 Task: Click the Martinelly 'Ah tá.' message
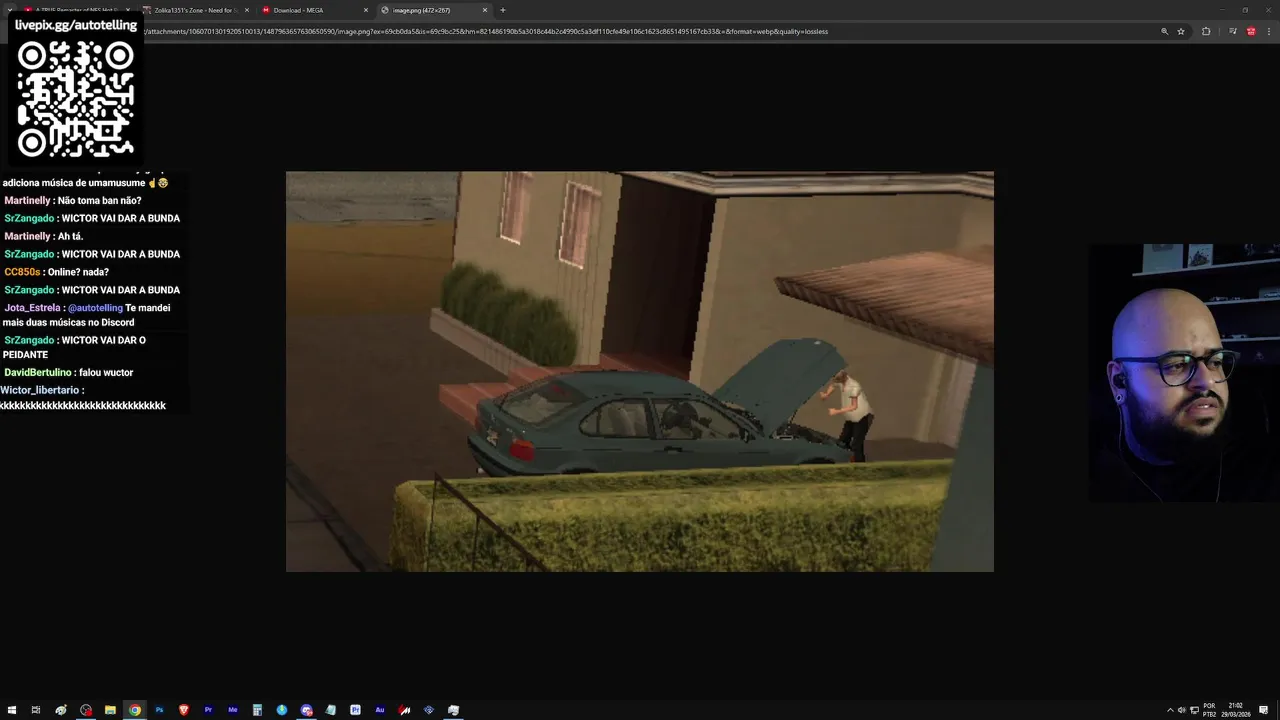click(x=43, y=237)
